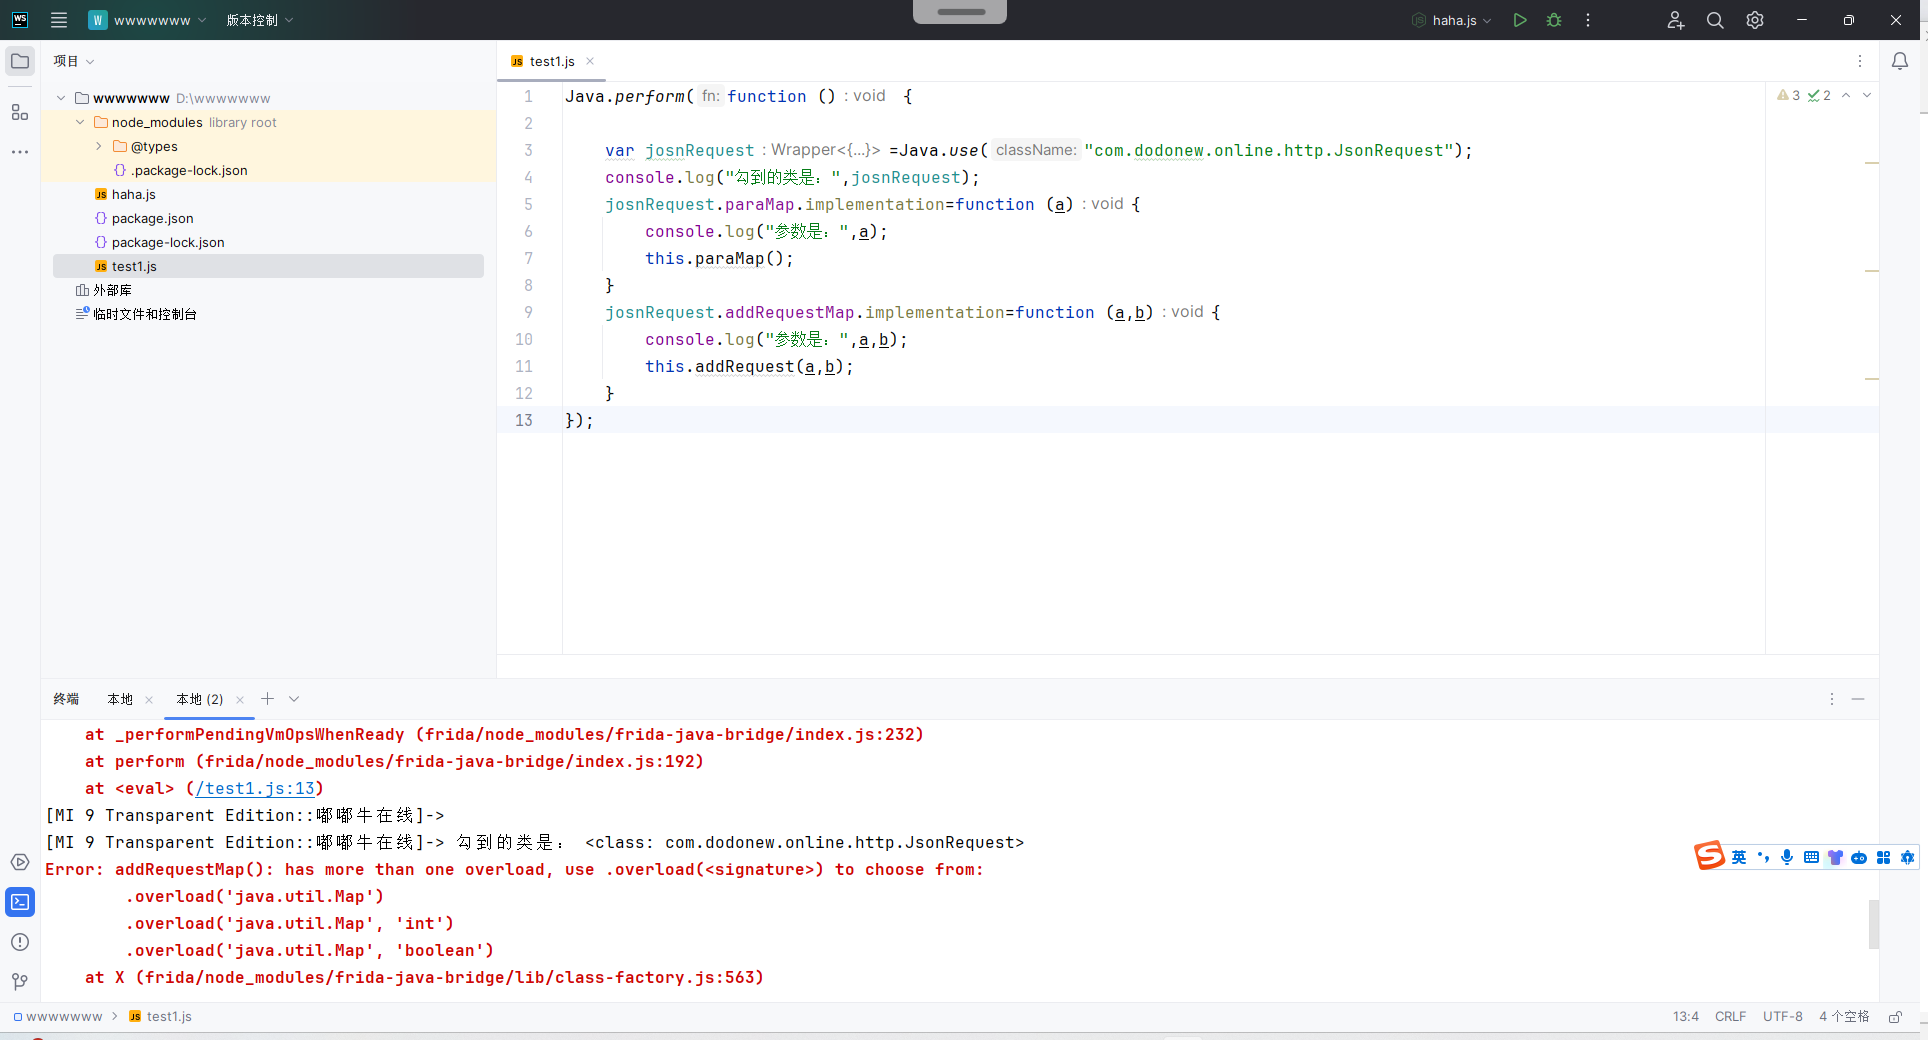Open haha.js run configuration dropdown
This screenshot has width=1928, height=1040.
coord(1452,20)
